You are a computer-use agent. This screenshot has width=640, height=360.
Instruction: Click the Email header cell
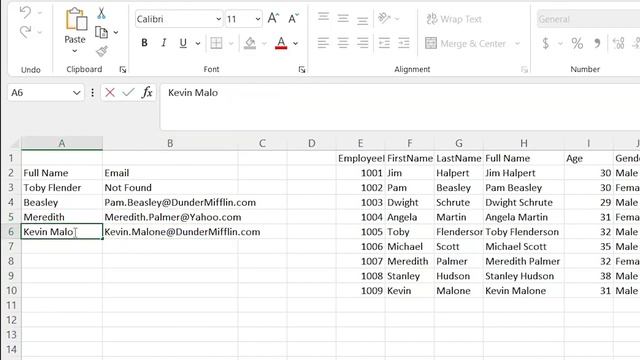pyautogui.click(x=170, y=173)
